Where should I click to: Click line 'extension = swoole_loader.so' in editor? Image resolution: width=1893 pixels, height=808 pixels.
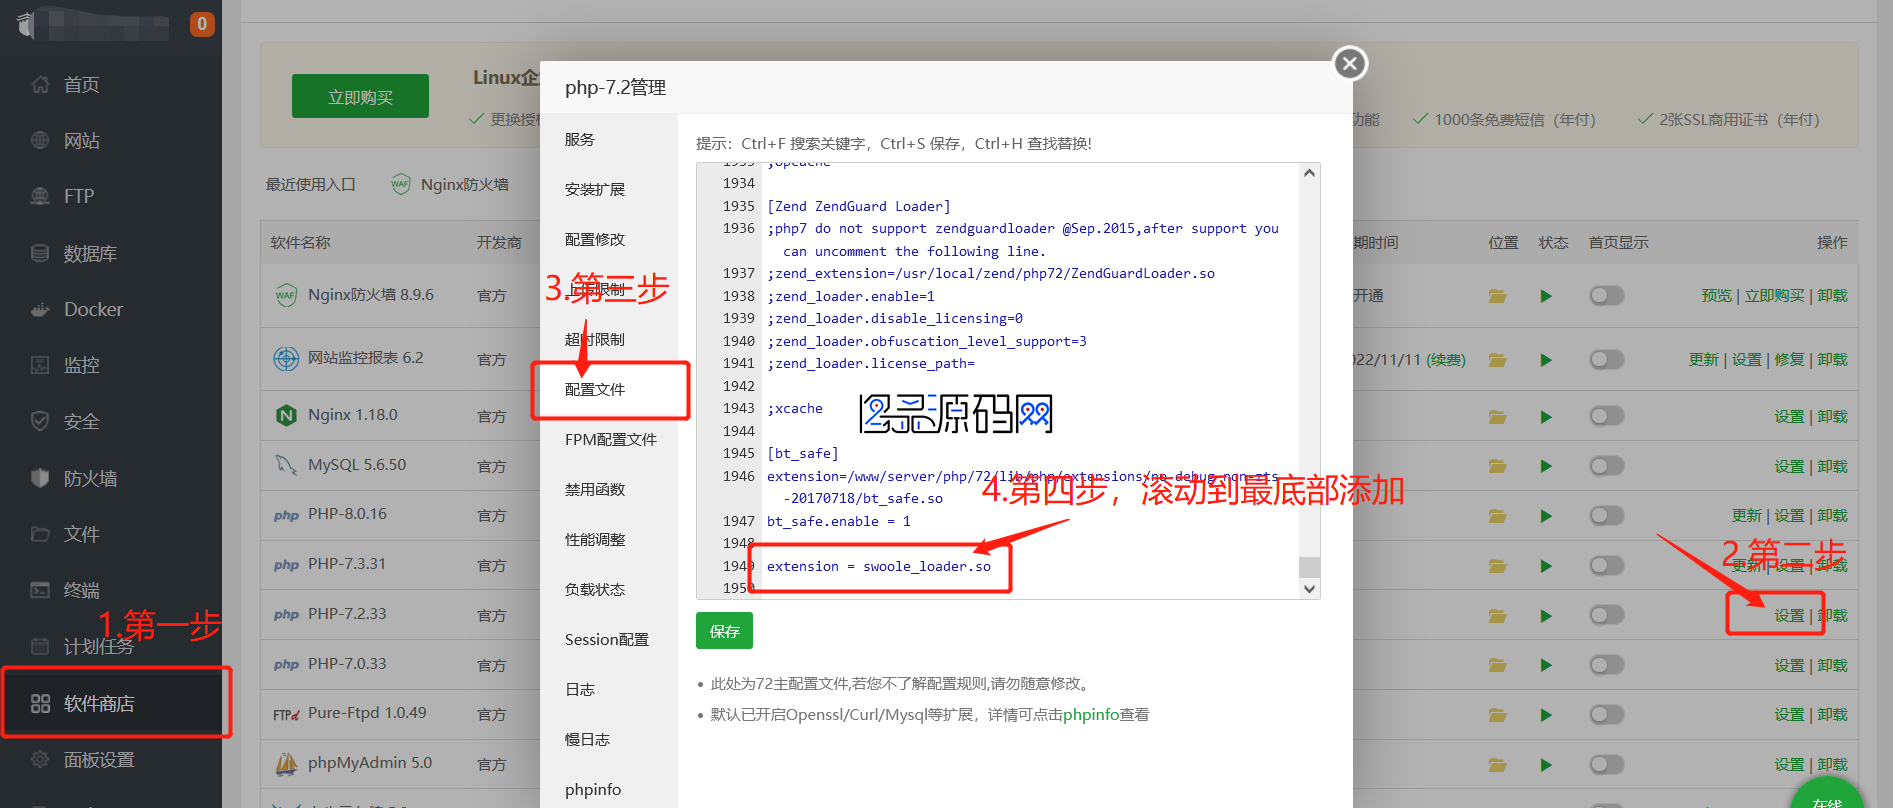coord(879,567)
